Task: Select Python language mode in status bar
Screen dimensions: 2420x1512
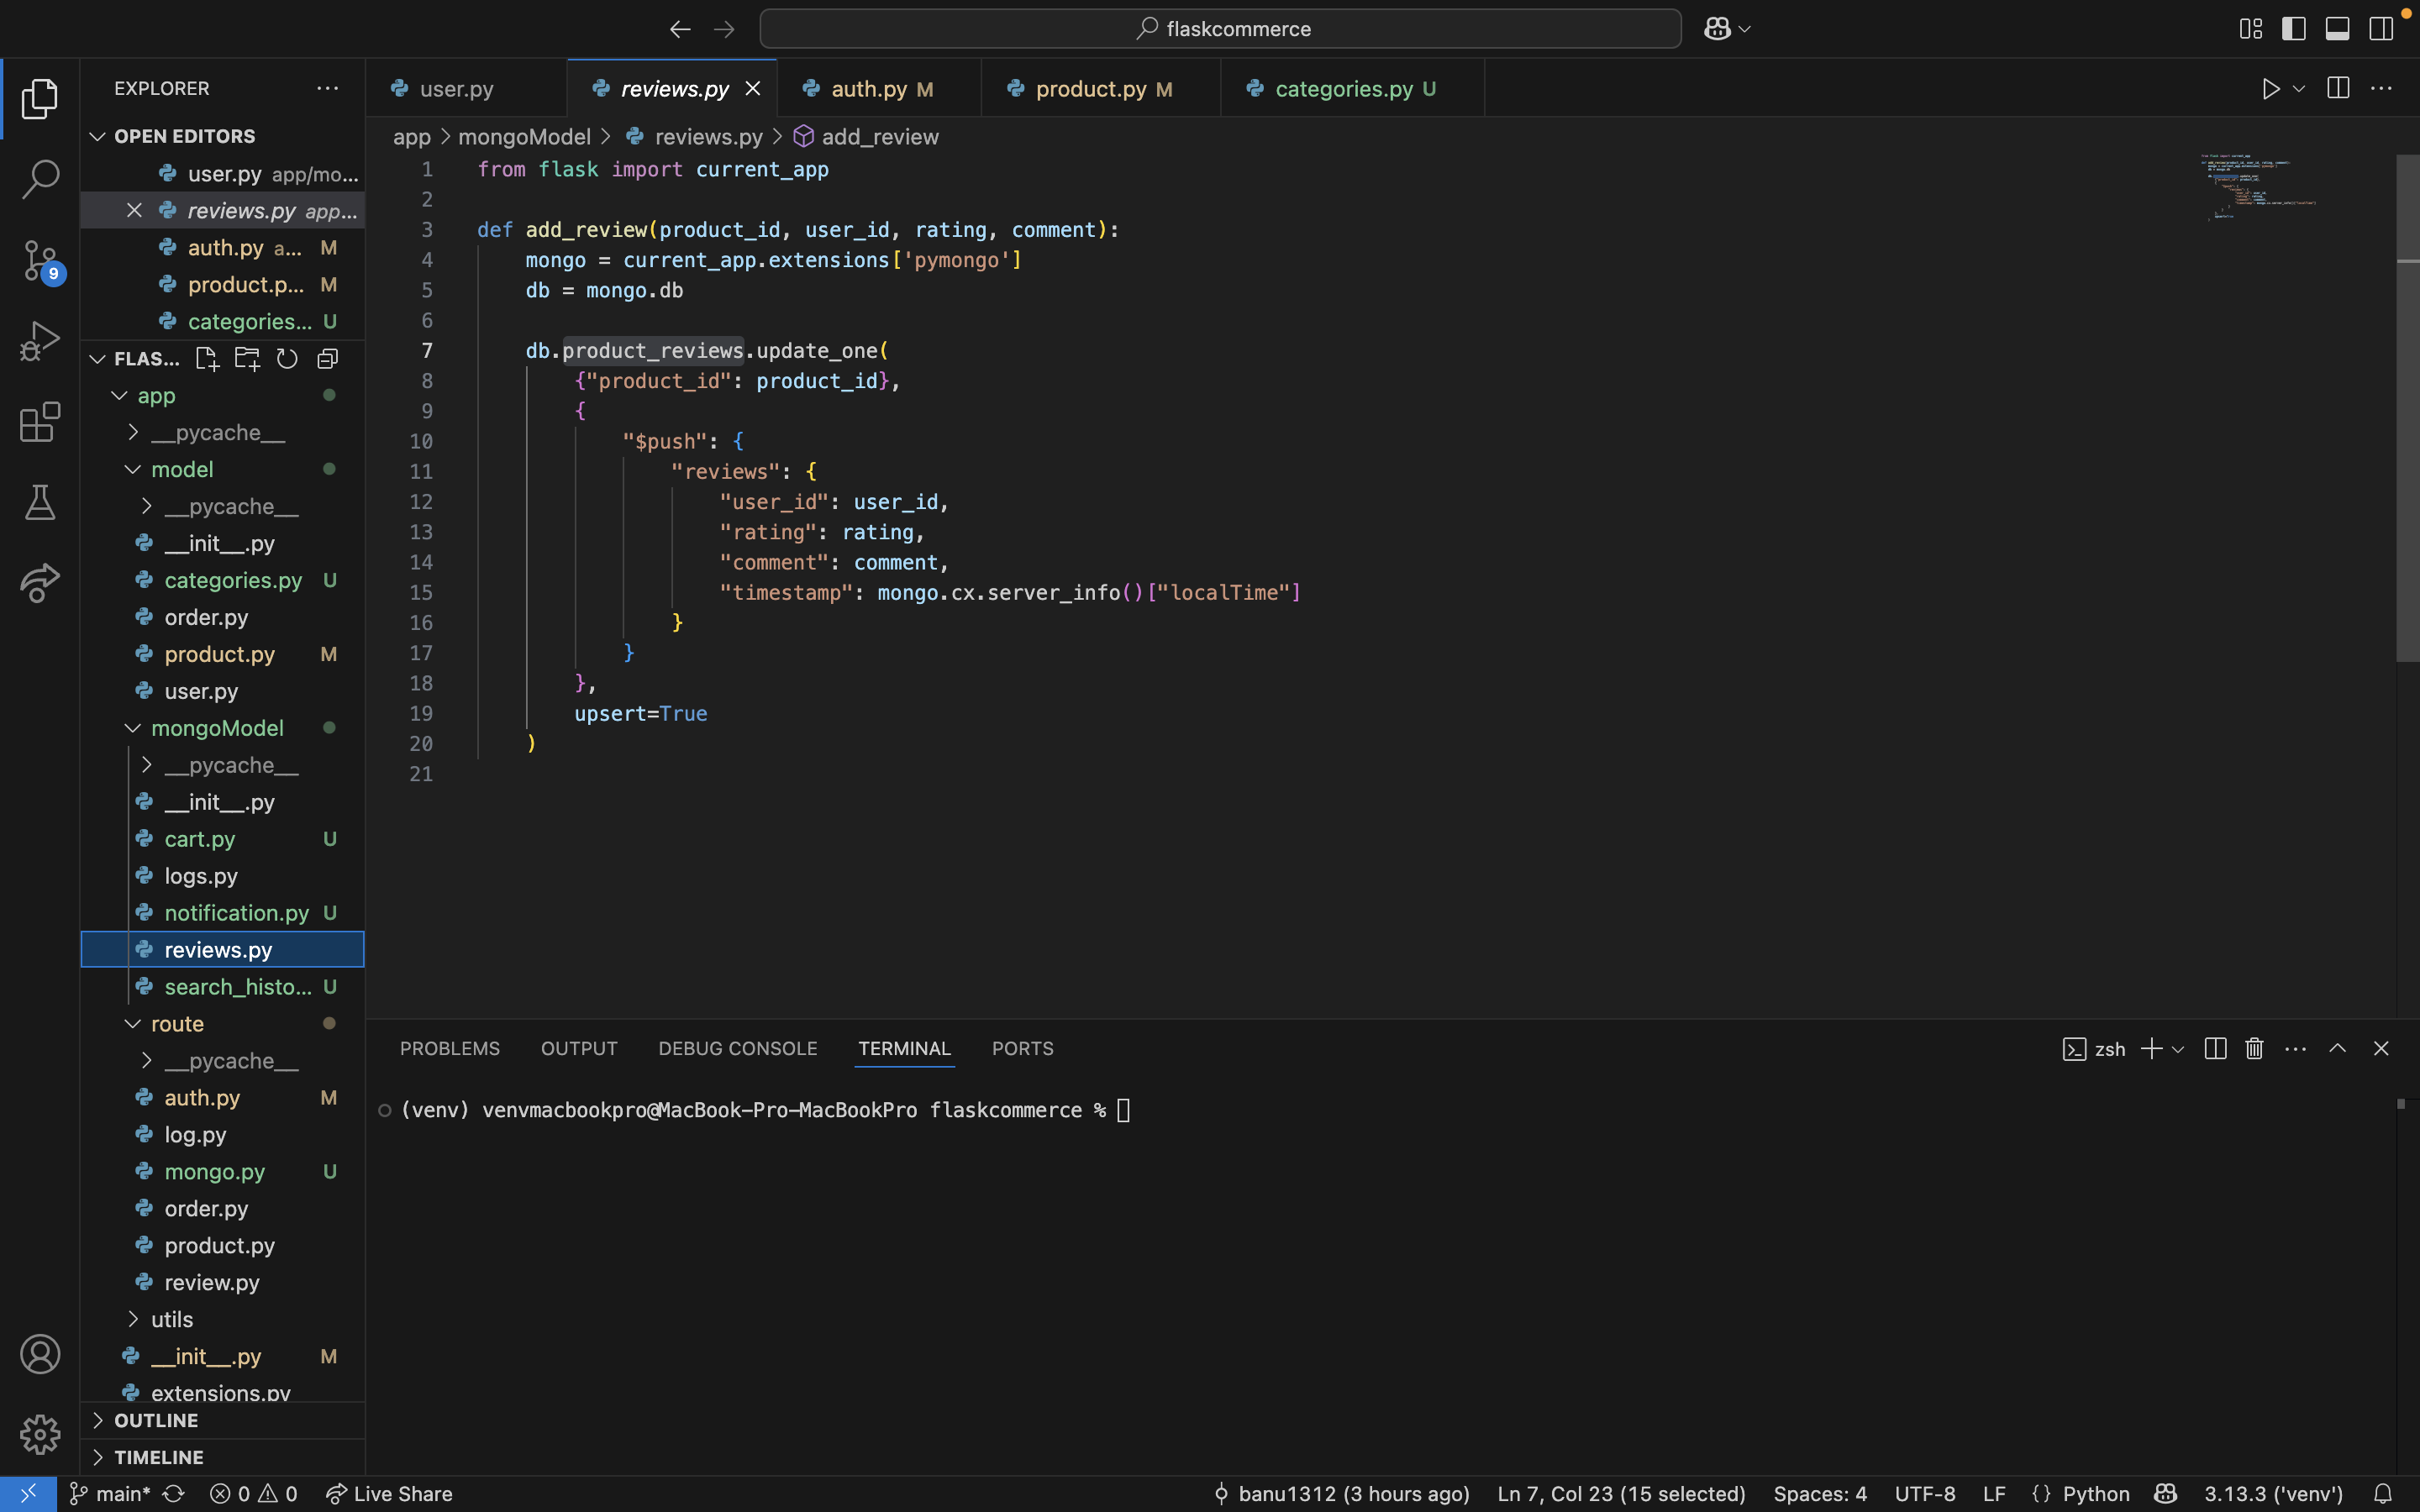Action: point(2096,1494)
